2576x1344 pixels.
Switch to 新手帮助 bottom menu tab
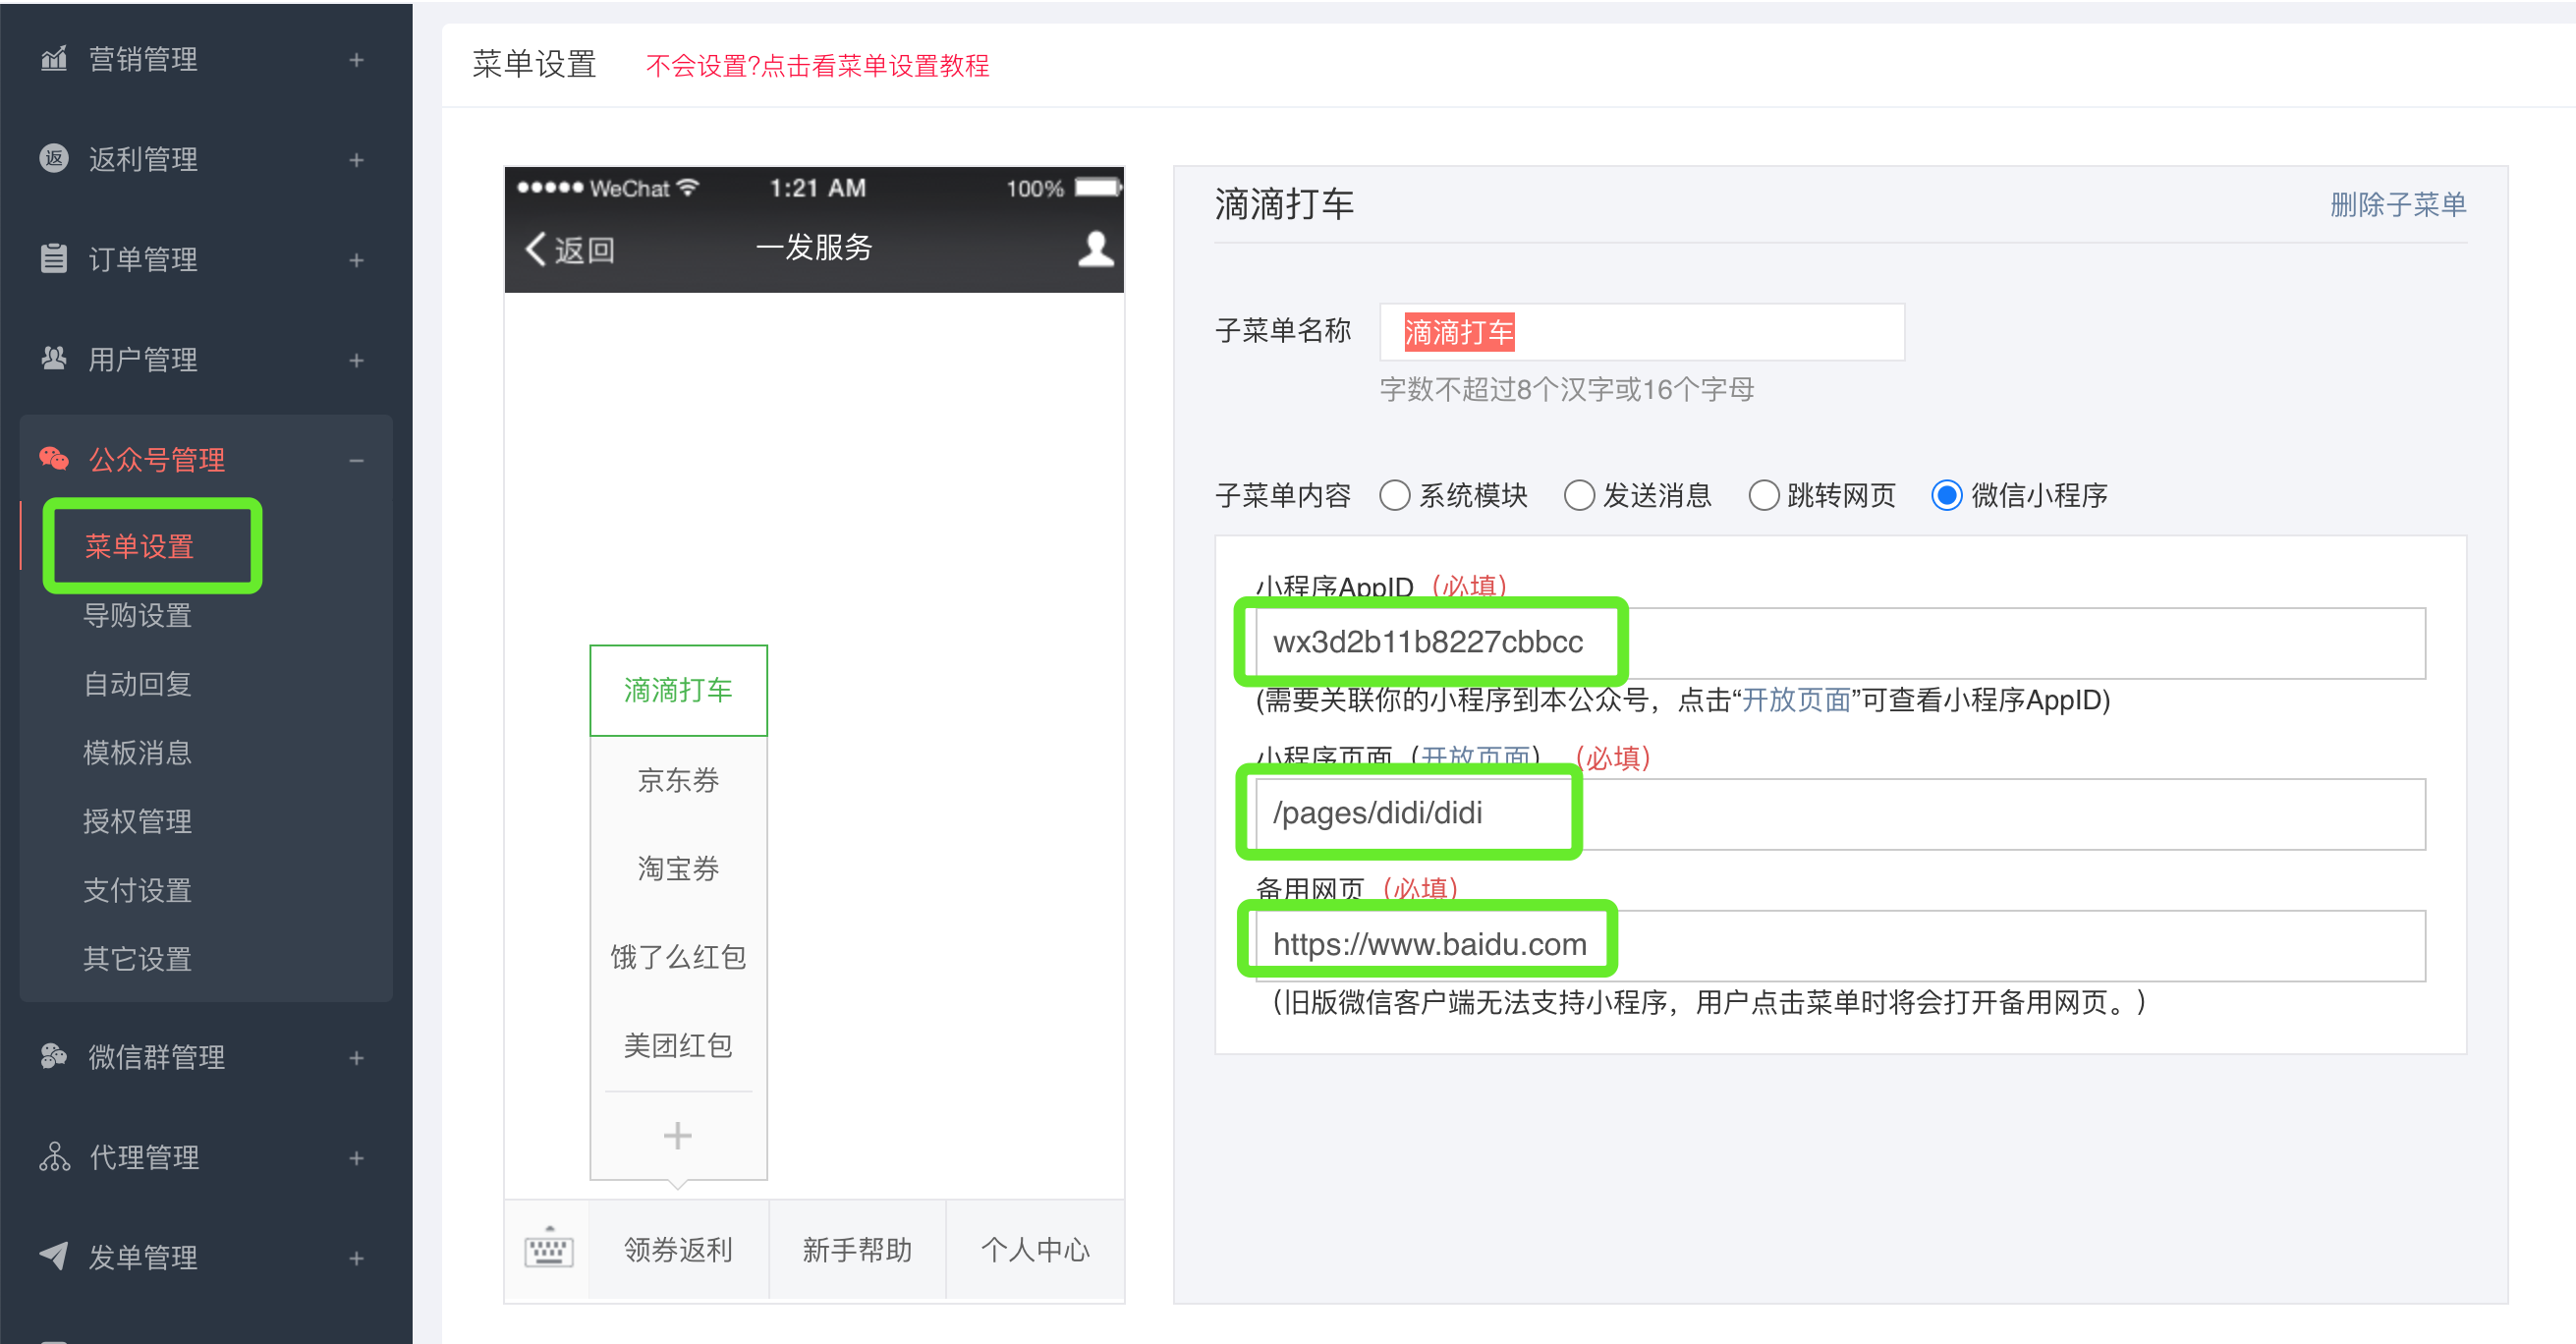857,1249
